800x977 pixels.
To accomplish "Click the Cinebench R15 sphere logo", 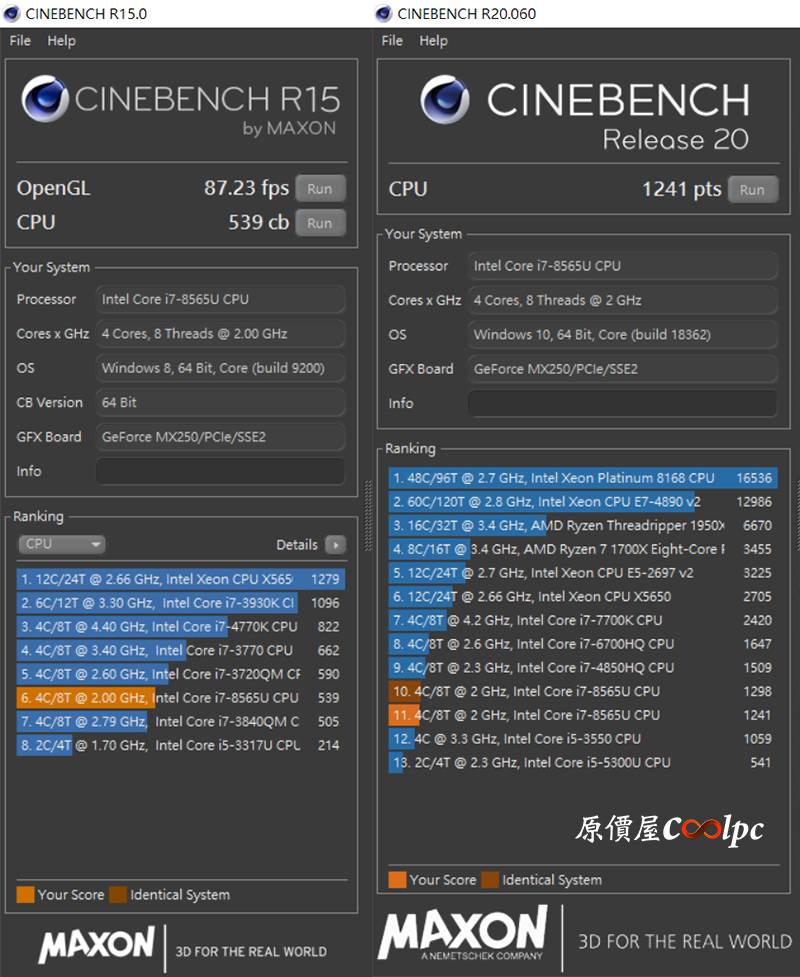I will pos(45,98).
